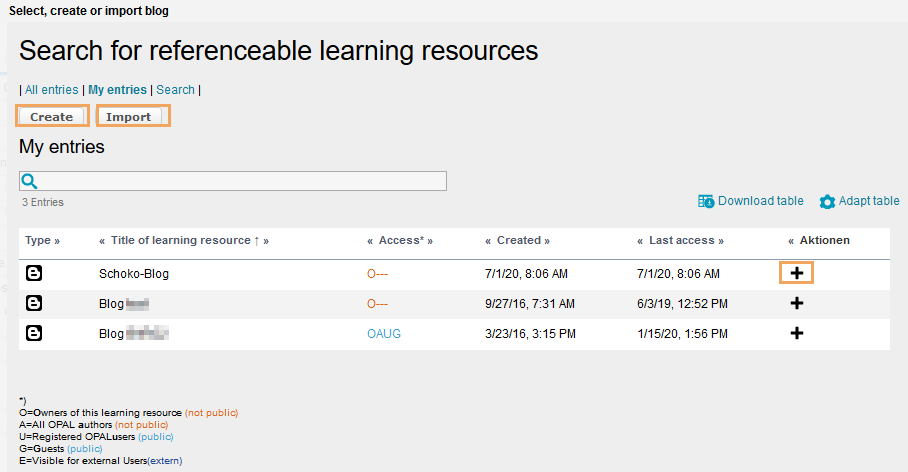Click Adapt table gear icon
This screenshot has width=908, height=472.
coord(827,202)
